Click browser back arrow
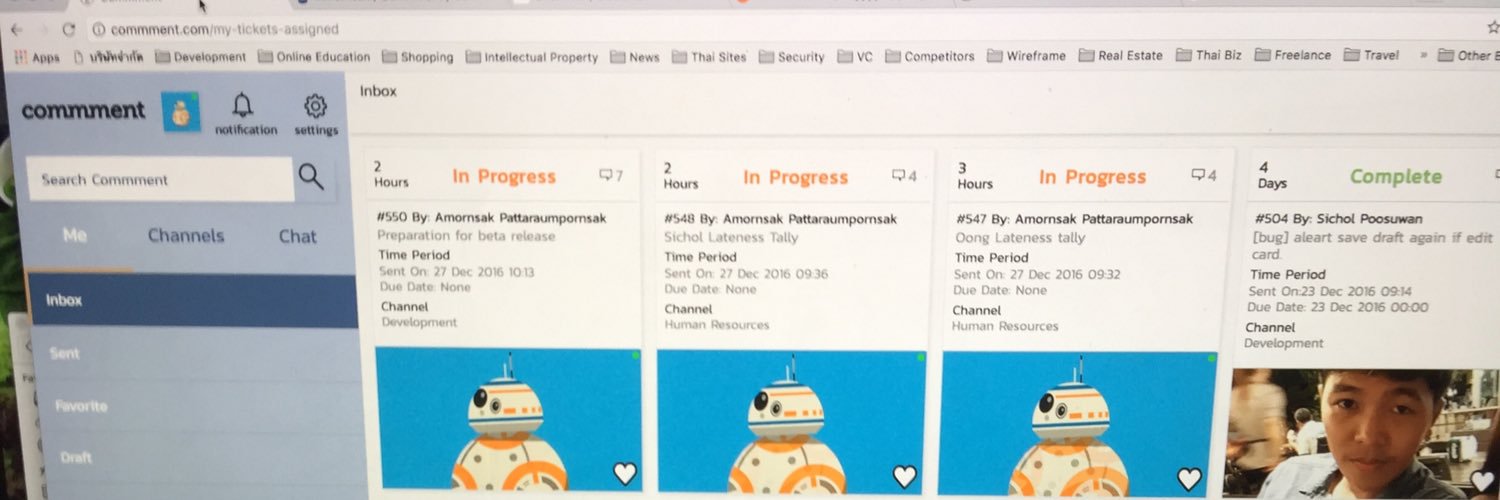The height and width of the screenshot is (500, 1500). [16, 30]
